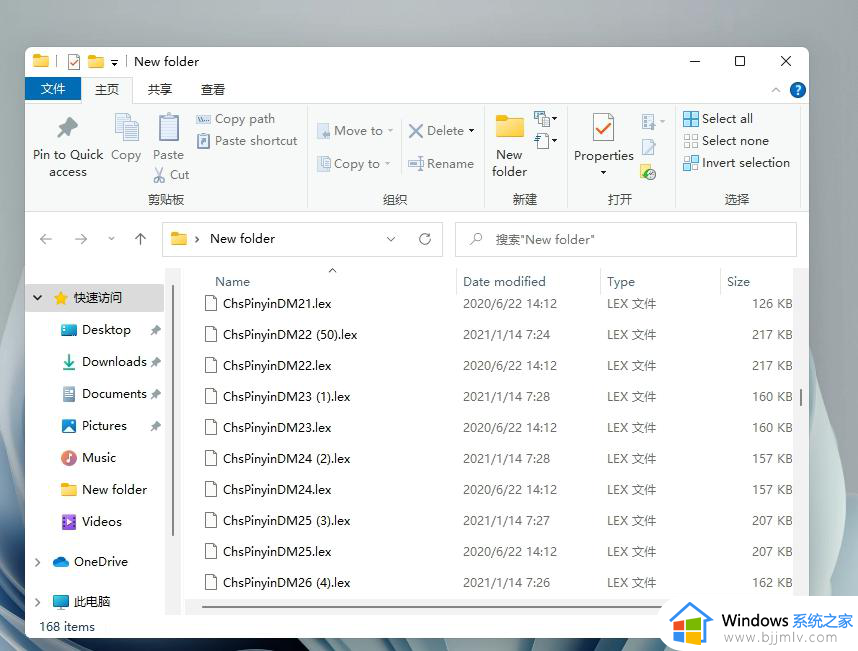Select file ChsPinyinDM23 (1).lex
The height and width of the screenshot is (651, 858).
pos(286,397)
